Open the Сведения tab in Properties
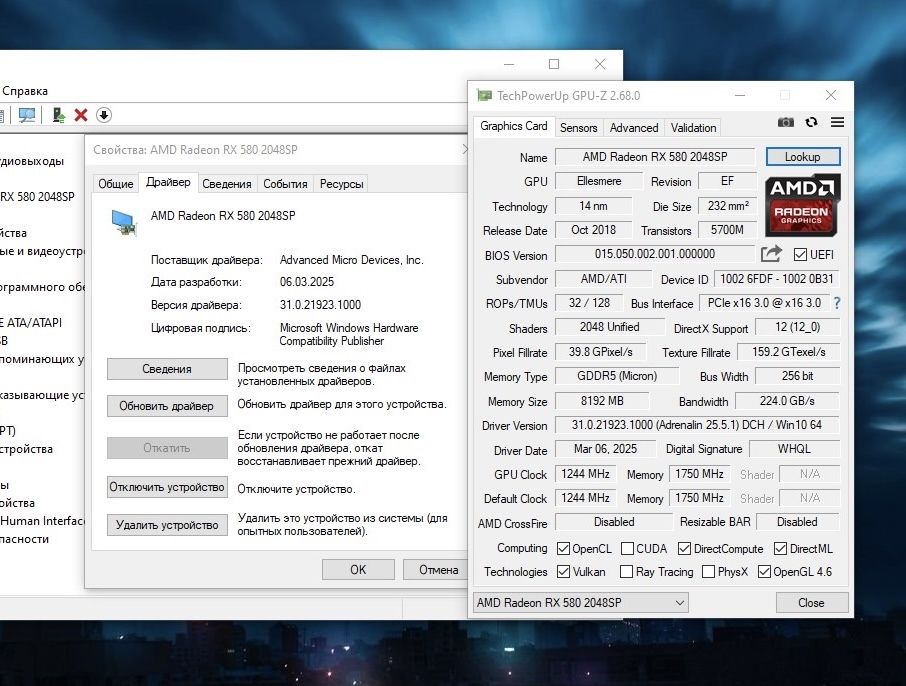Viewport: 906px width, 686px height. point(226,184)
